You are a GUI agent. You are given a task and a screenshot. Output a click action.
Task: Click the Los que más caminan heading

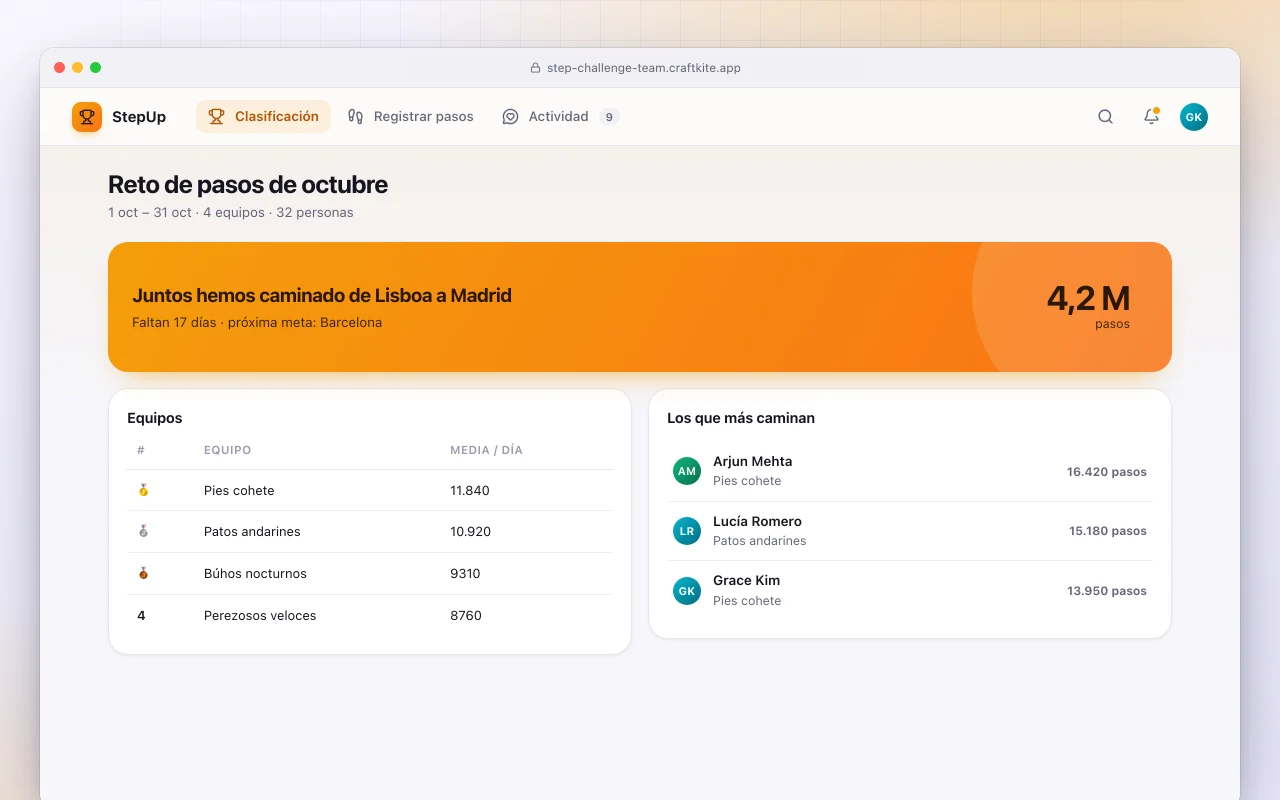coord(741,418)
